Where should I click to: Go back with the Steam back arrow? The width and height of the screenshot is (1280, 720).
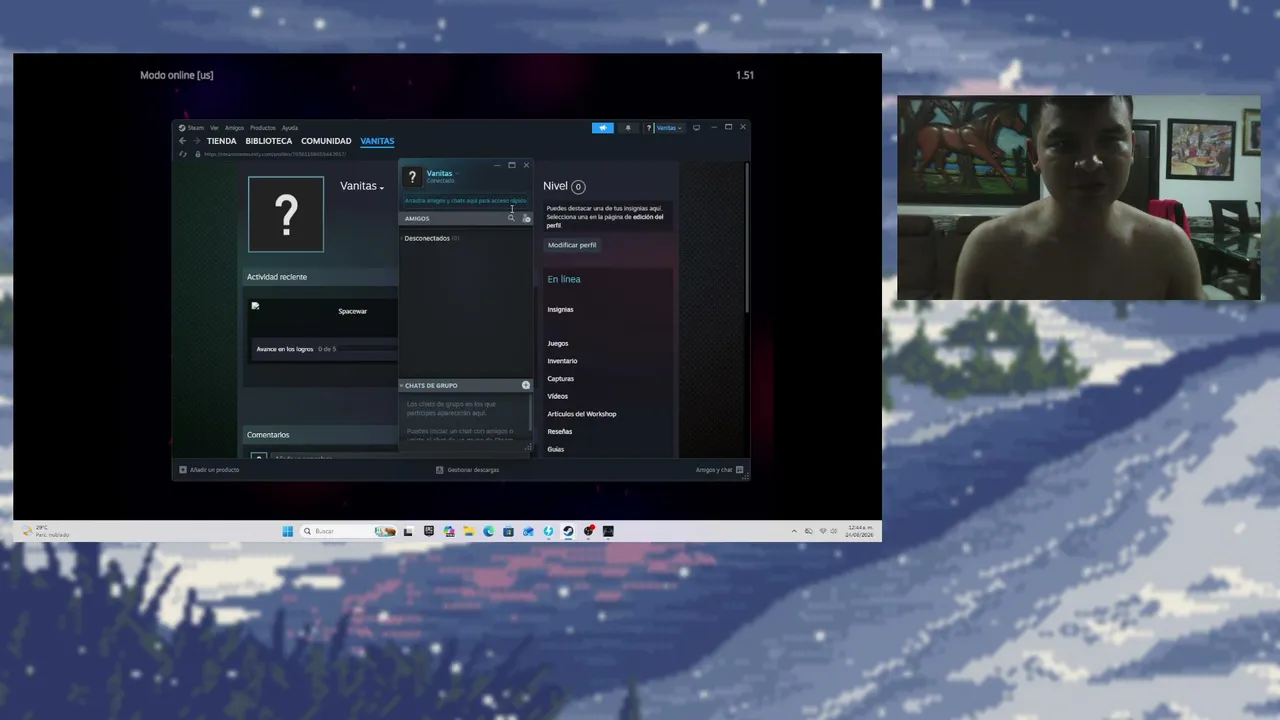[x=182, y=141]
